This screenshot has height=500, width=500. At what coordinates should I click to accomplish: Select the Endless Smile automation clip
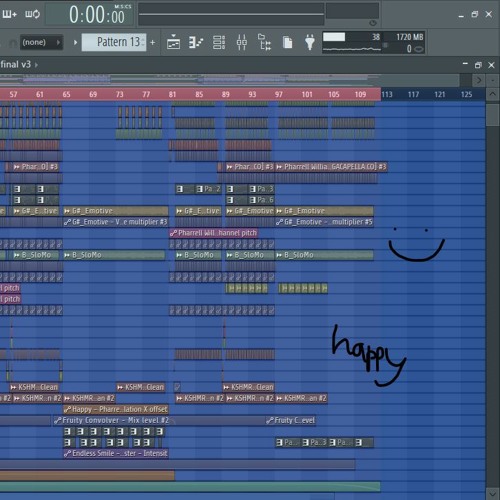115,453
